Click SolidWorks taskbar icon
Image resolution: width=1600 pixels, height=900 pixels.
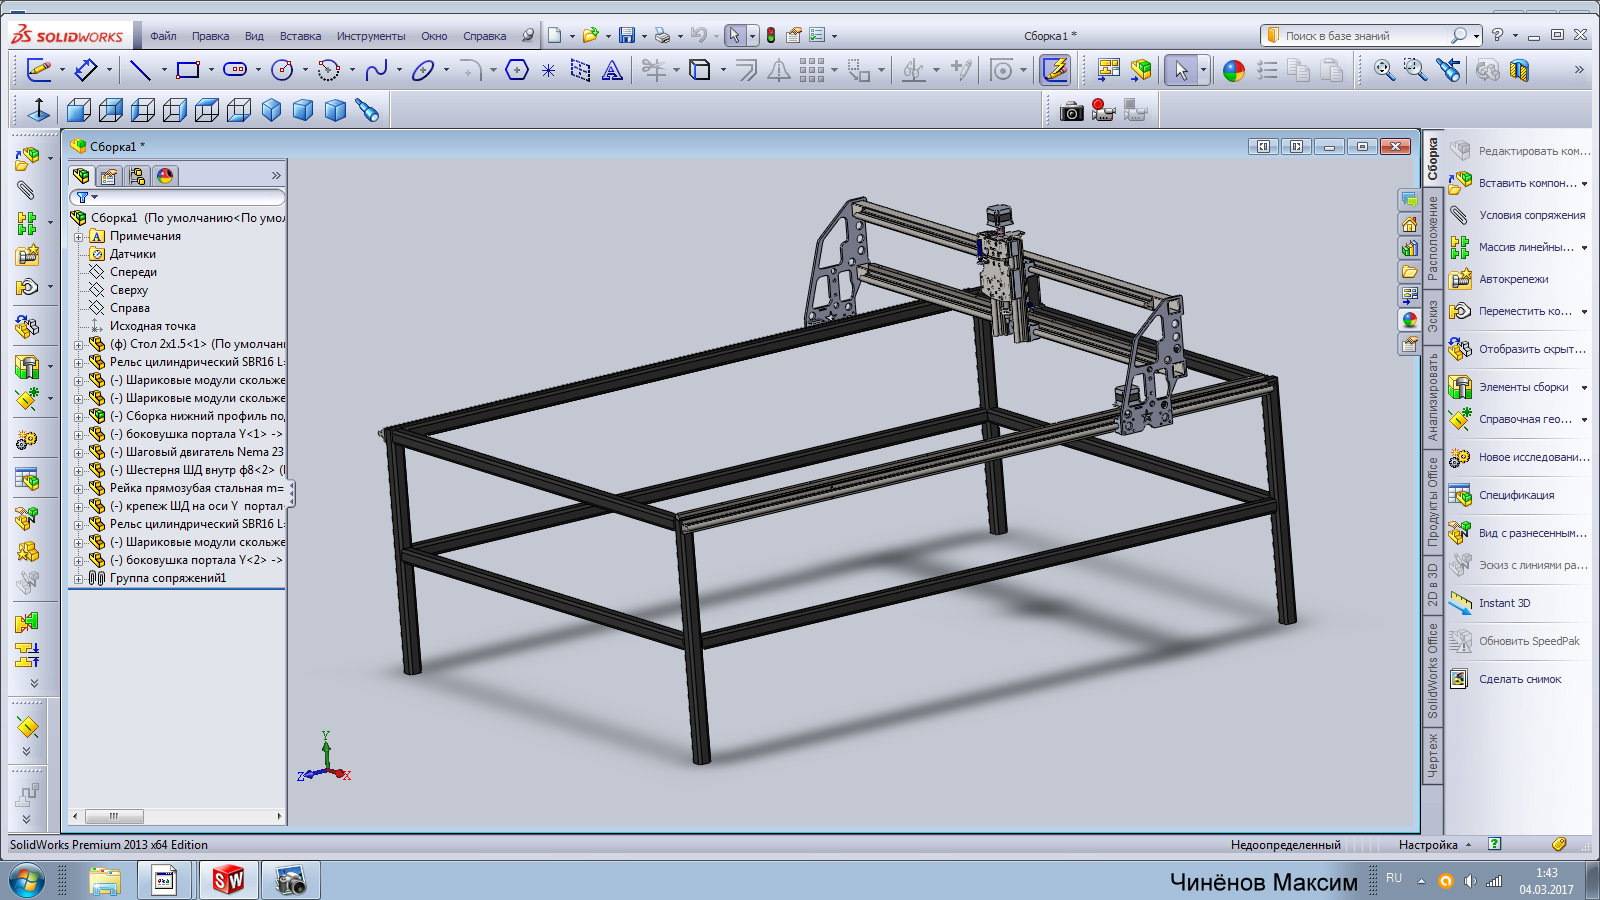tap(228, 880)
